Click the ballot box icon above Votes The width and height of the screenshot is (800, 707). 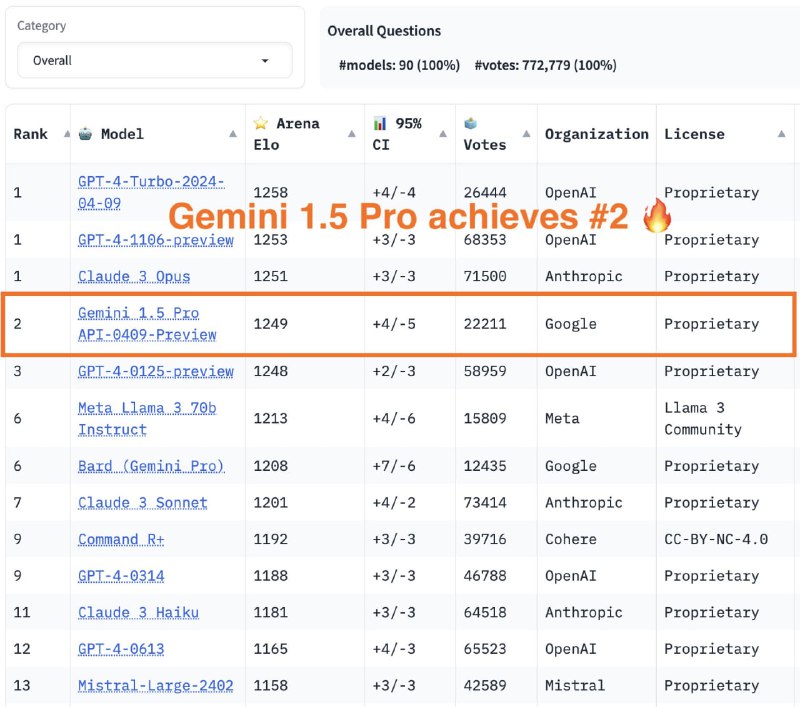470,123
